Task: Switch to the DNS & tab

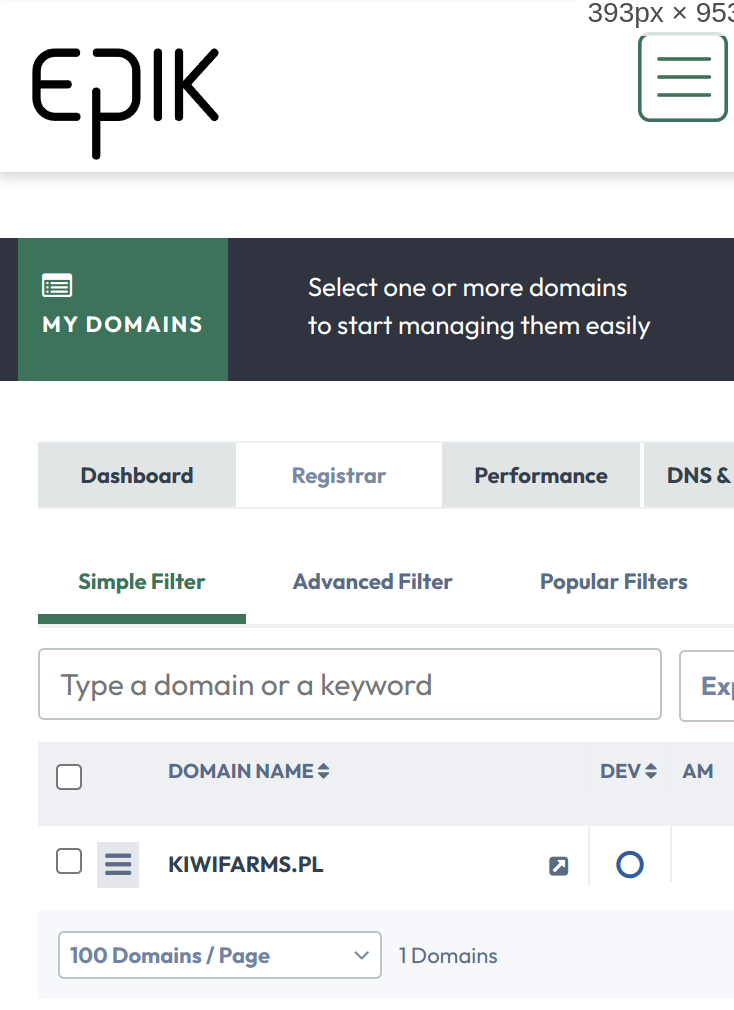Action: click(690, 475)
